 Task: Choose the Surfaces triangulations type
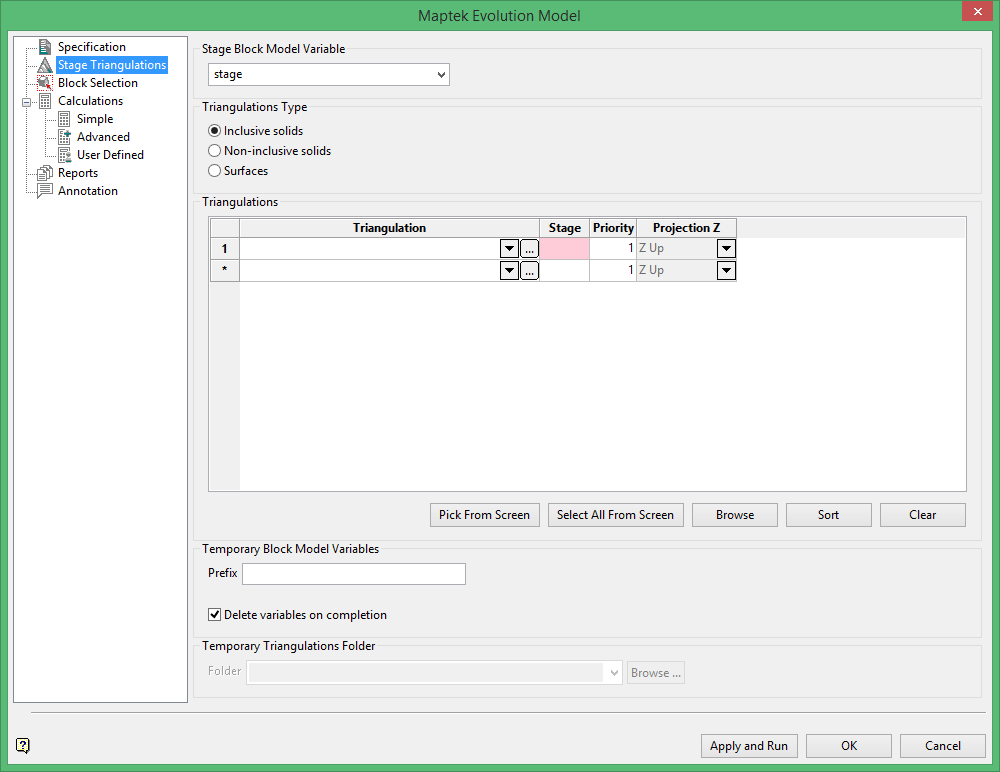pyautogui.click(x=214, y=170)
